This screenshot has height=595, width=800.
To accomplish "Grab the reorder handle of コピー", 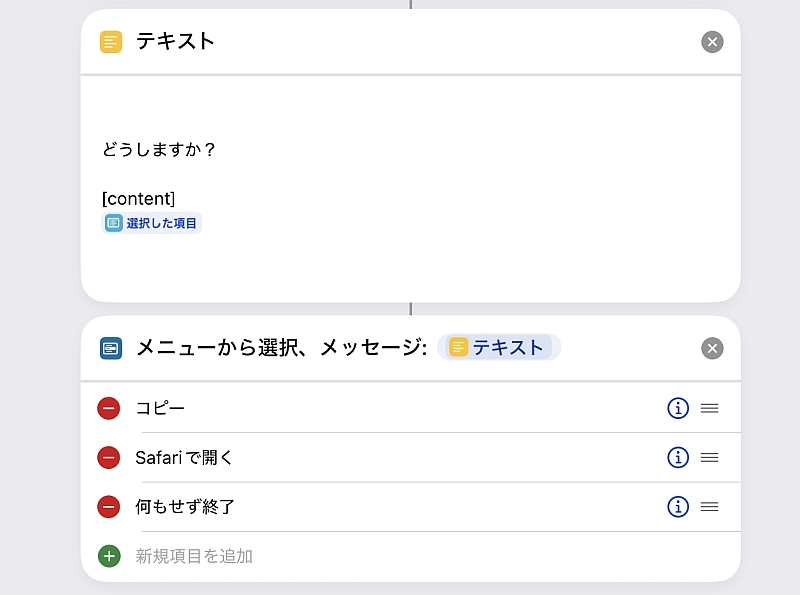I will (x=710, y=408).
